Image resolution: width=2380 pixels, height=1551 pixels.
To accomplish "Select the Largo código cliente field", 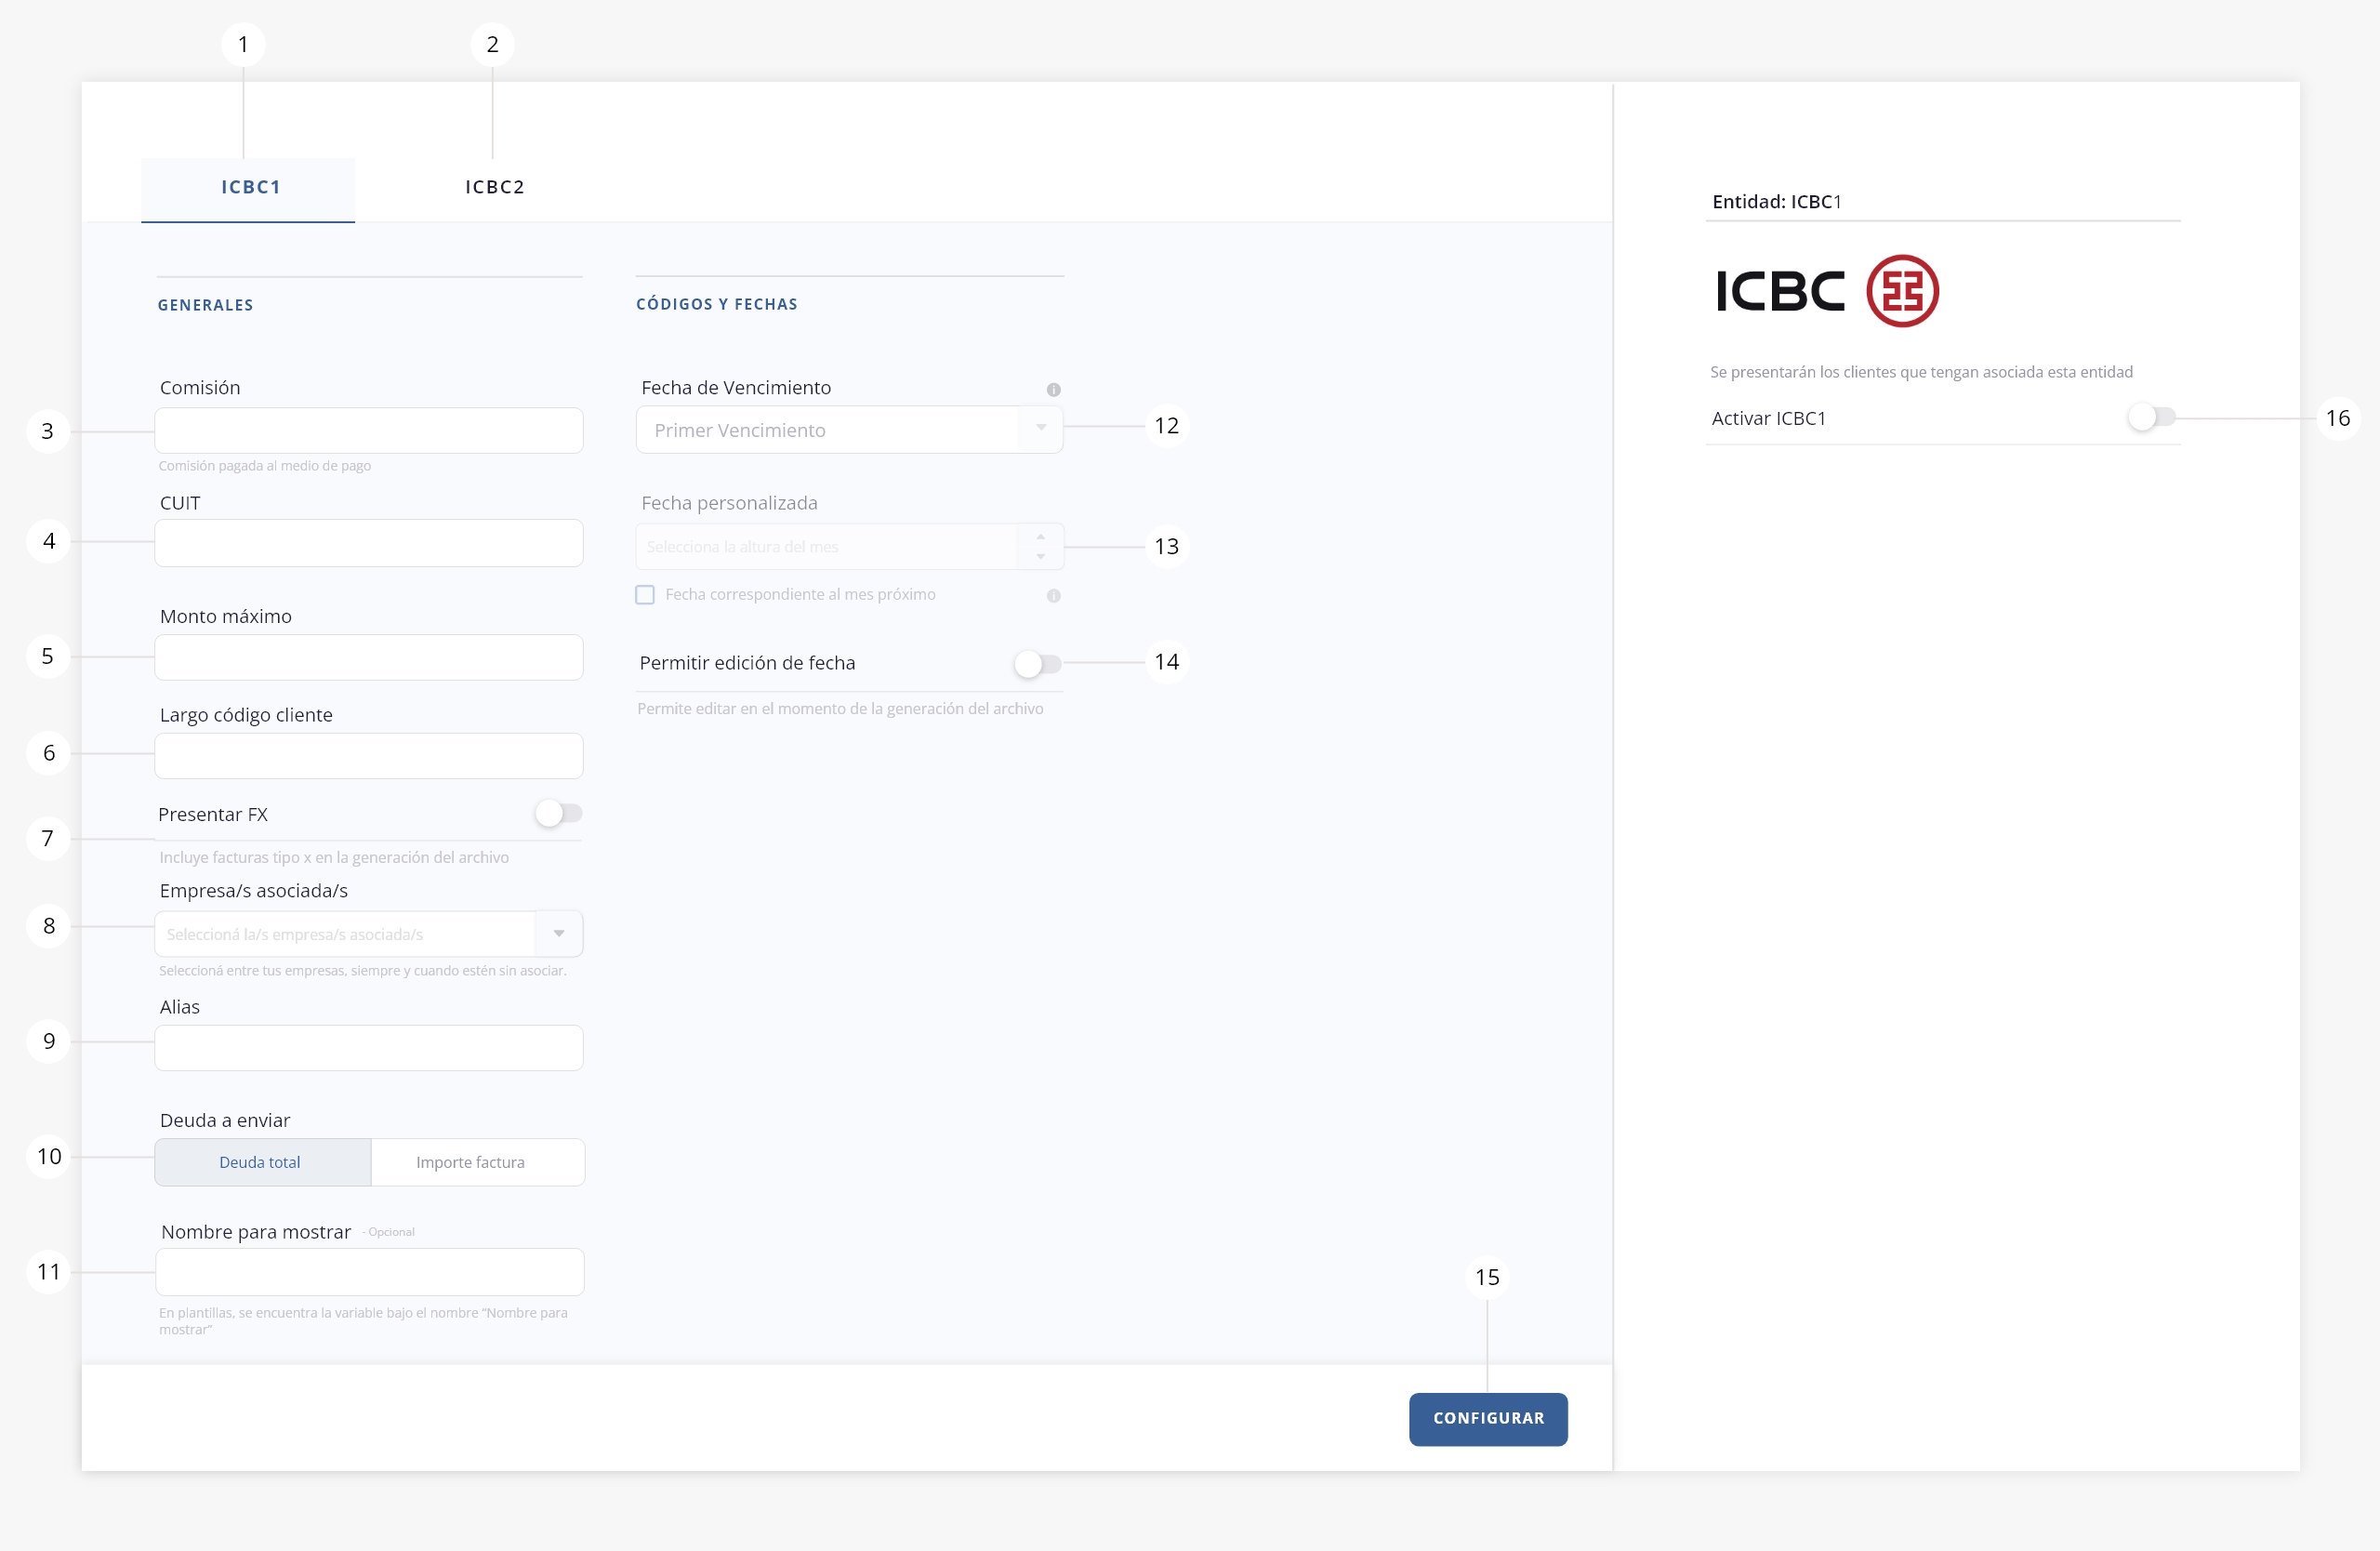I will click(369, 756).
